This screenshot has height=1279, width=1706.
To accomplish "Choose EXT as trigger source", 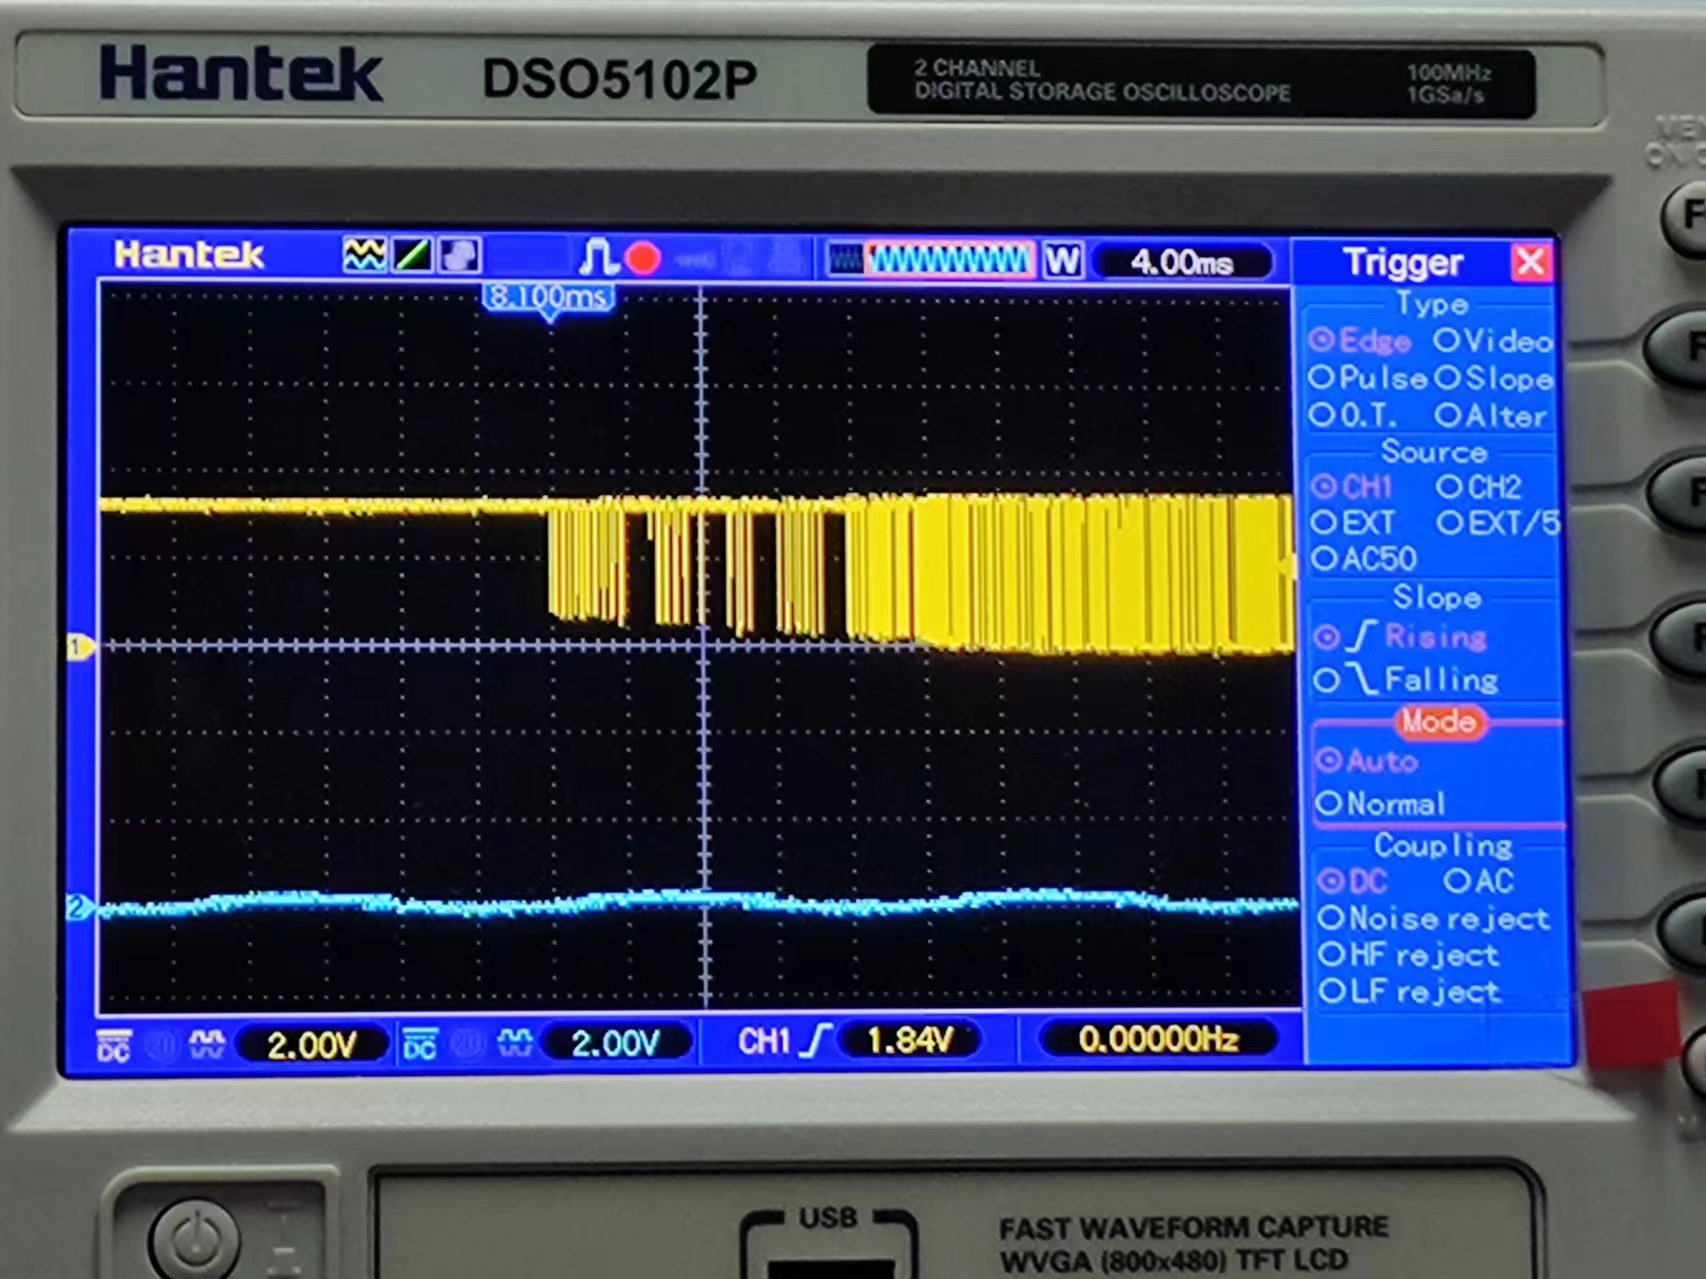I will click(1352, 523).
